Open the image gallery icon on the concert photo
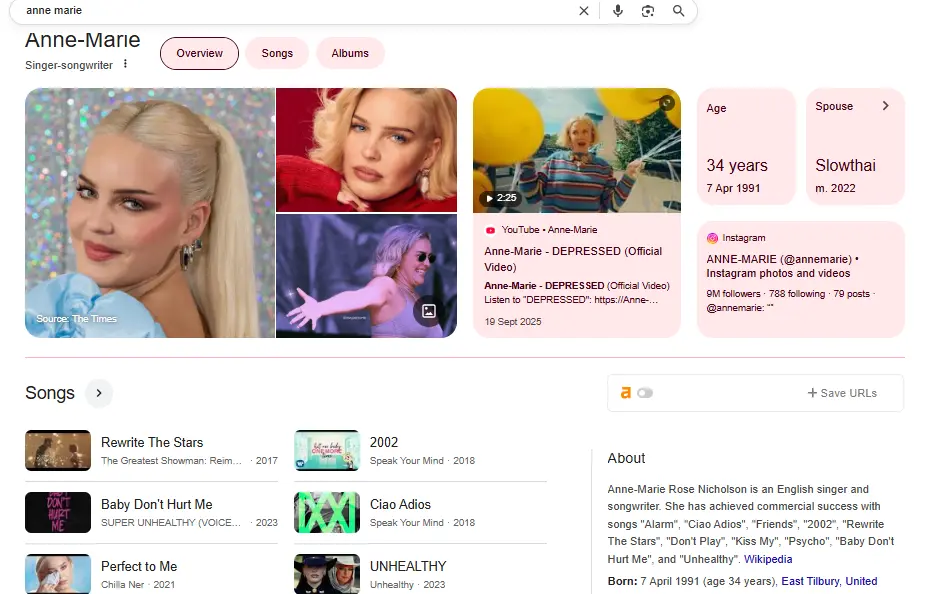The width and height of the screenshot is (928, 594). 428,311
